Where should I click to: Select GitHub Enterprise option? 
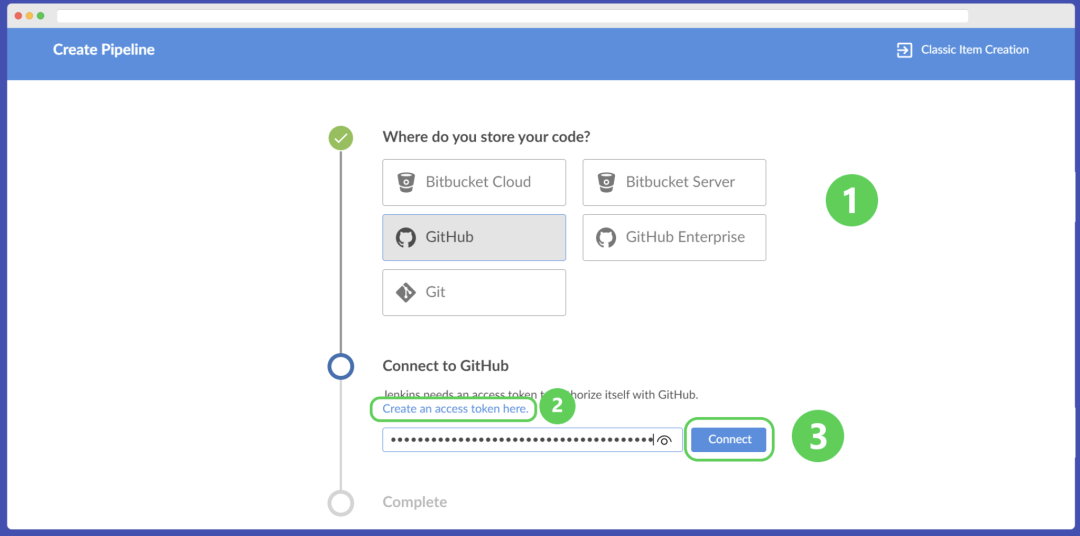[x=674, y=237]
